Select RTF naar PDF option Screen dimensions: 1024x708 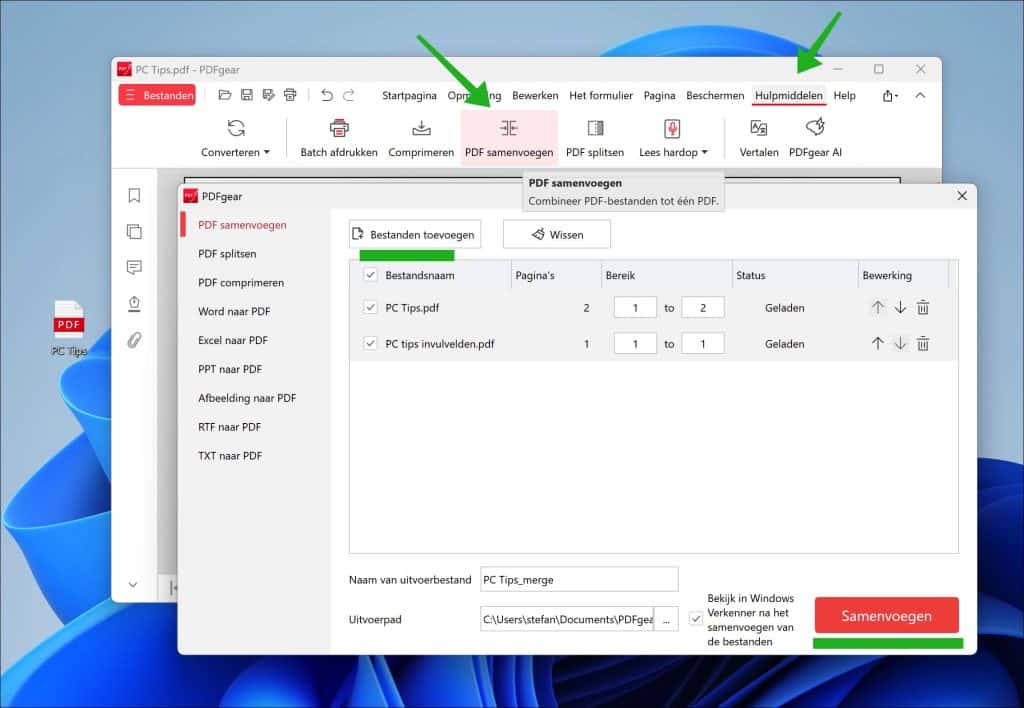(229, 426)
